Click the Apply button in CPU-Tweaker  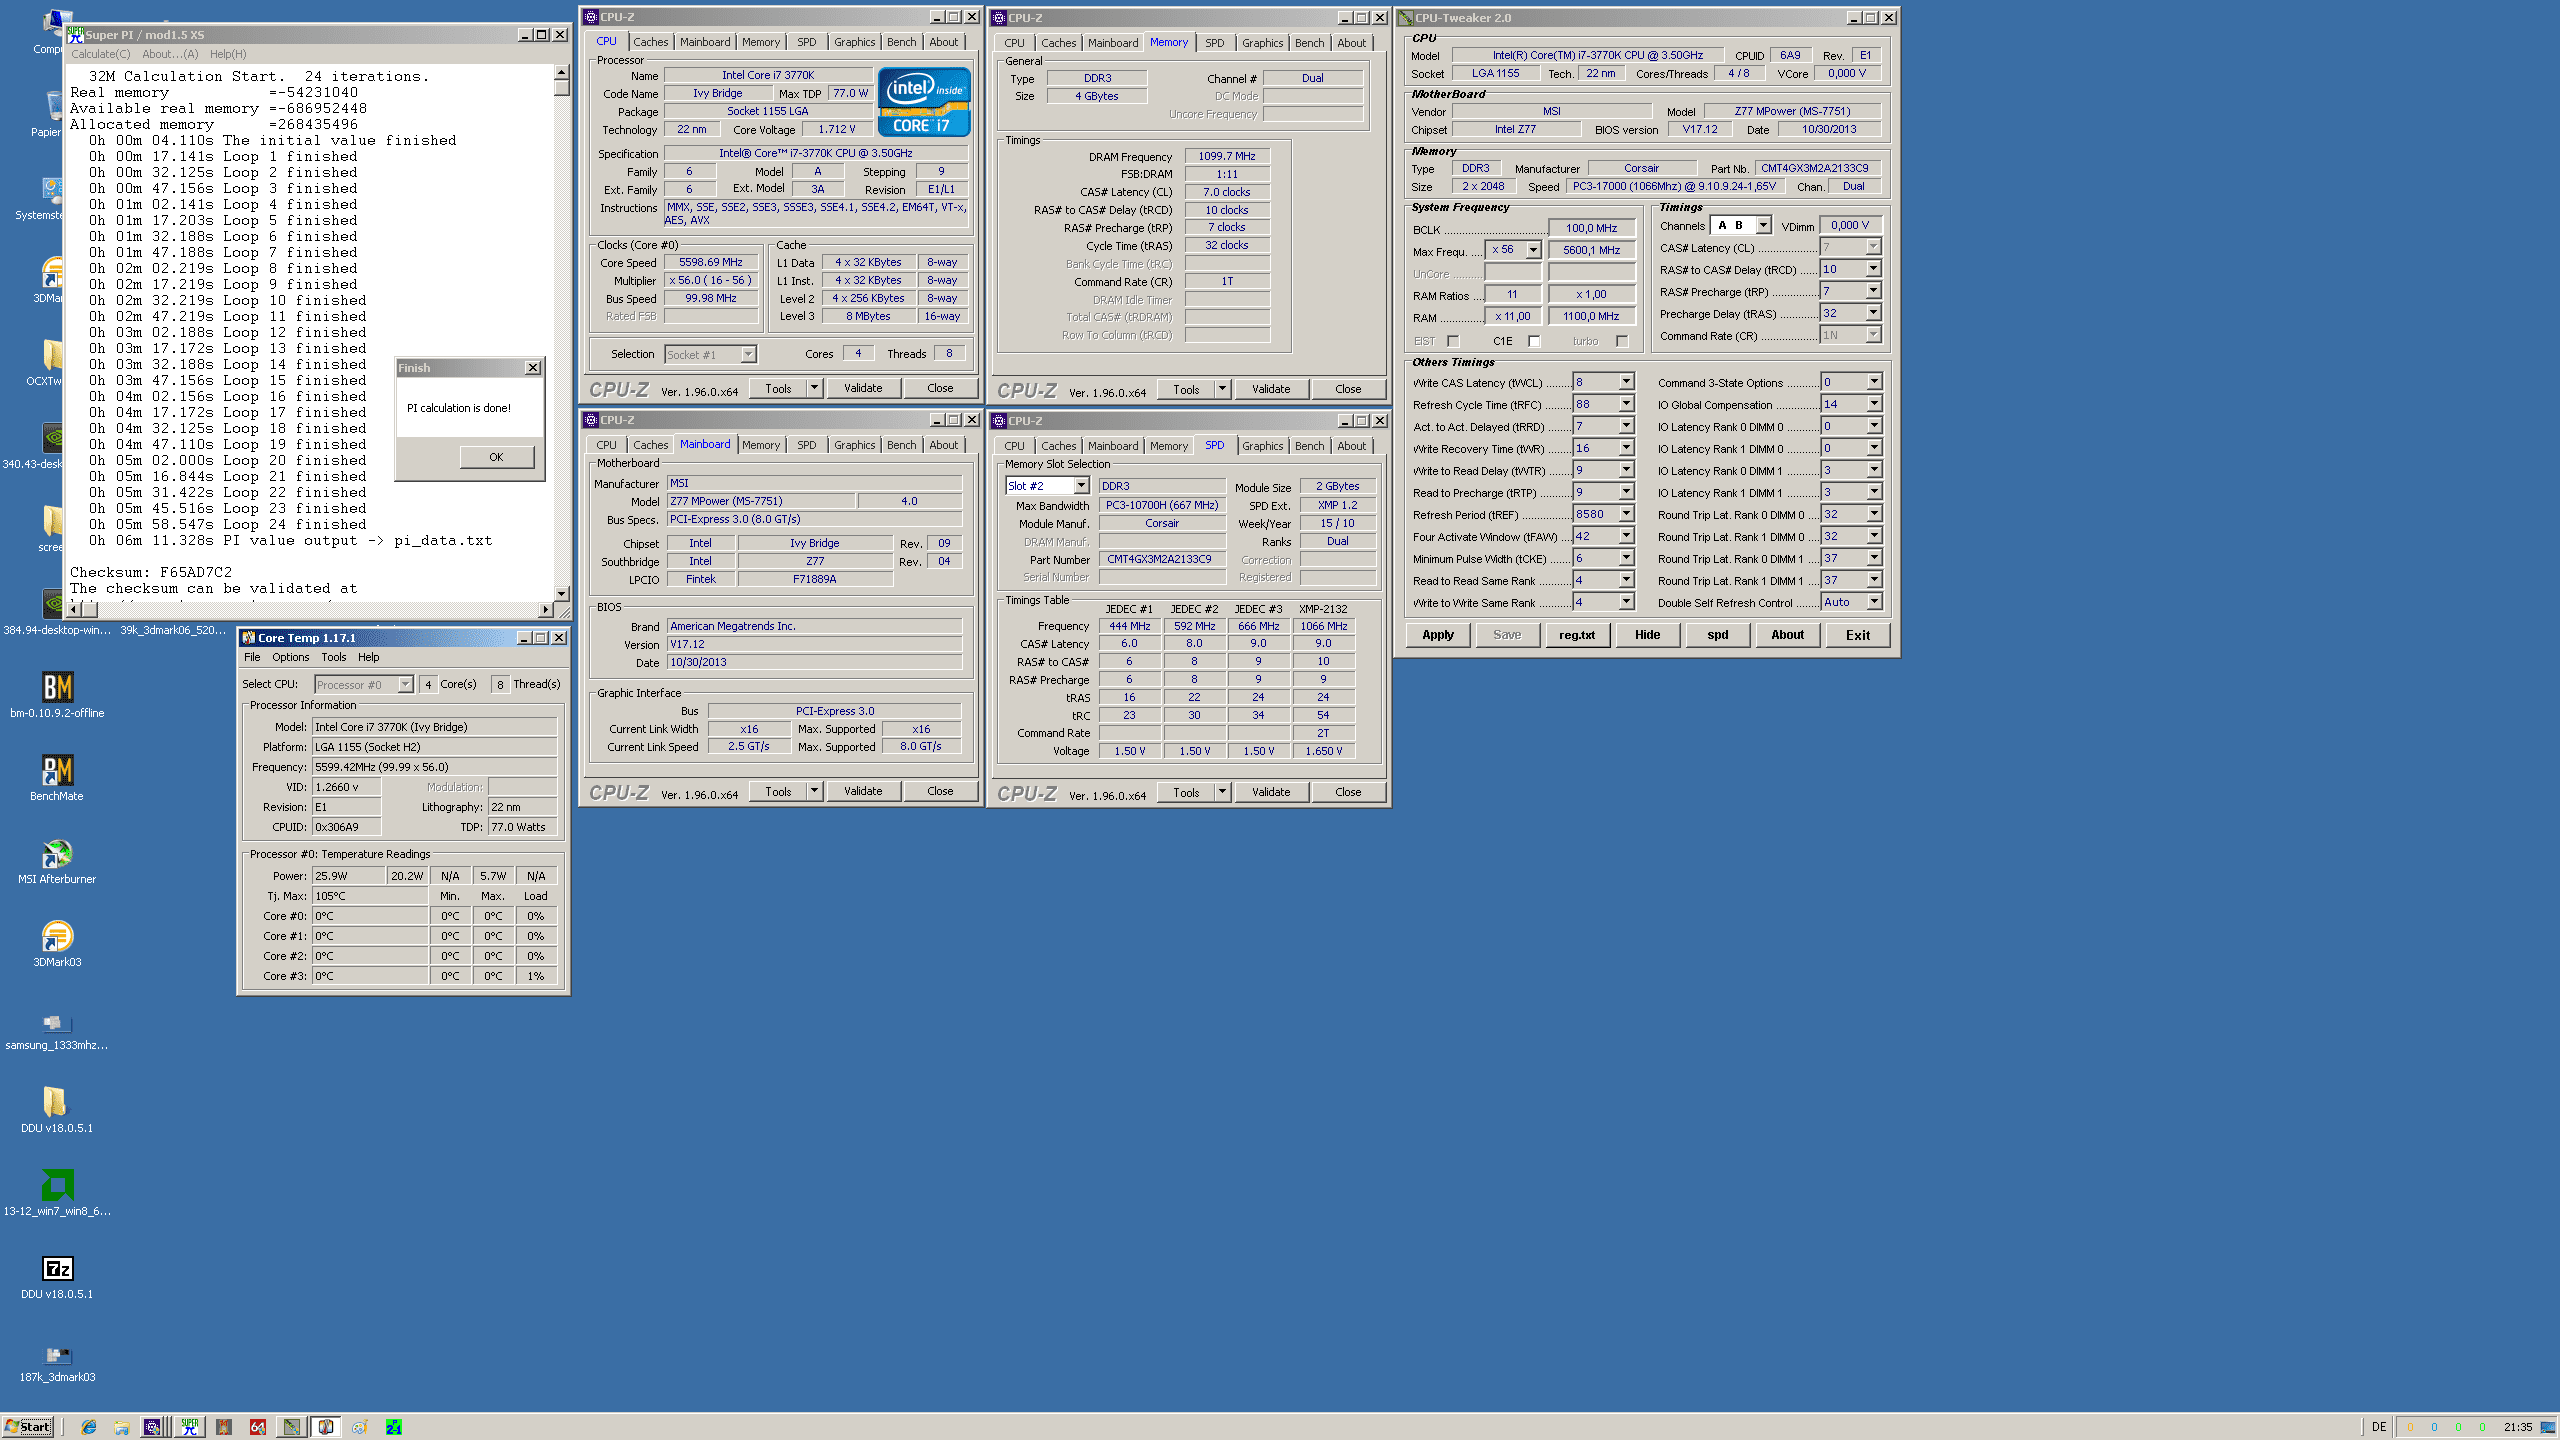coord(1437,635)
